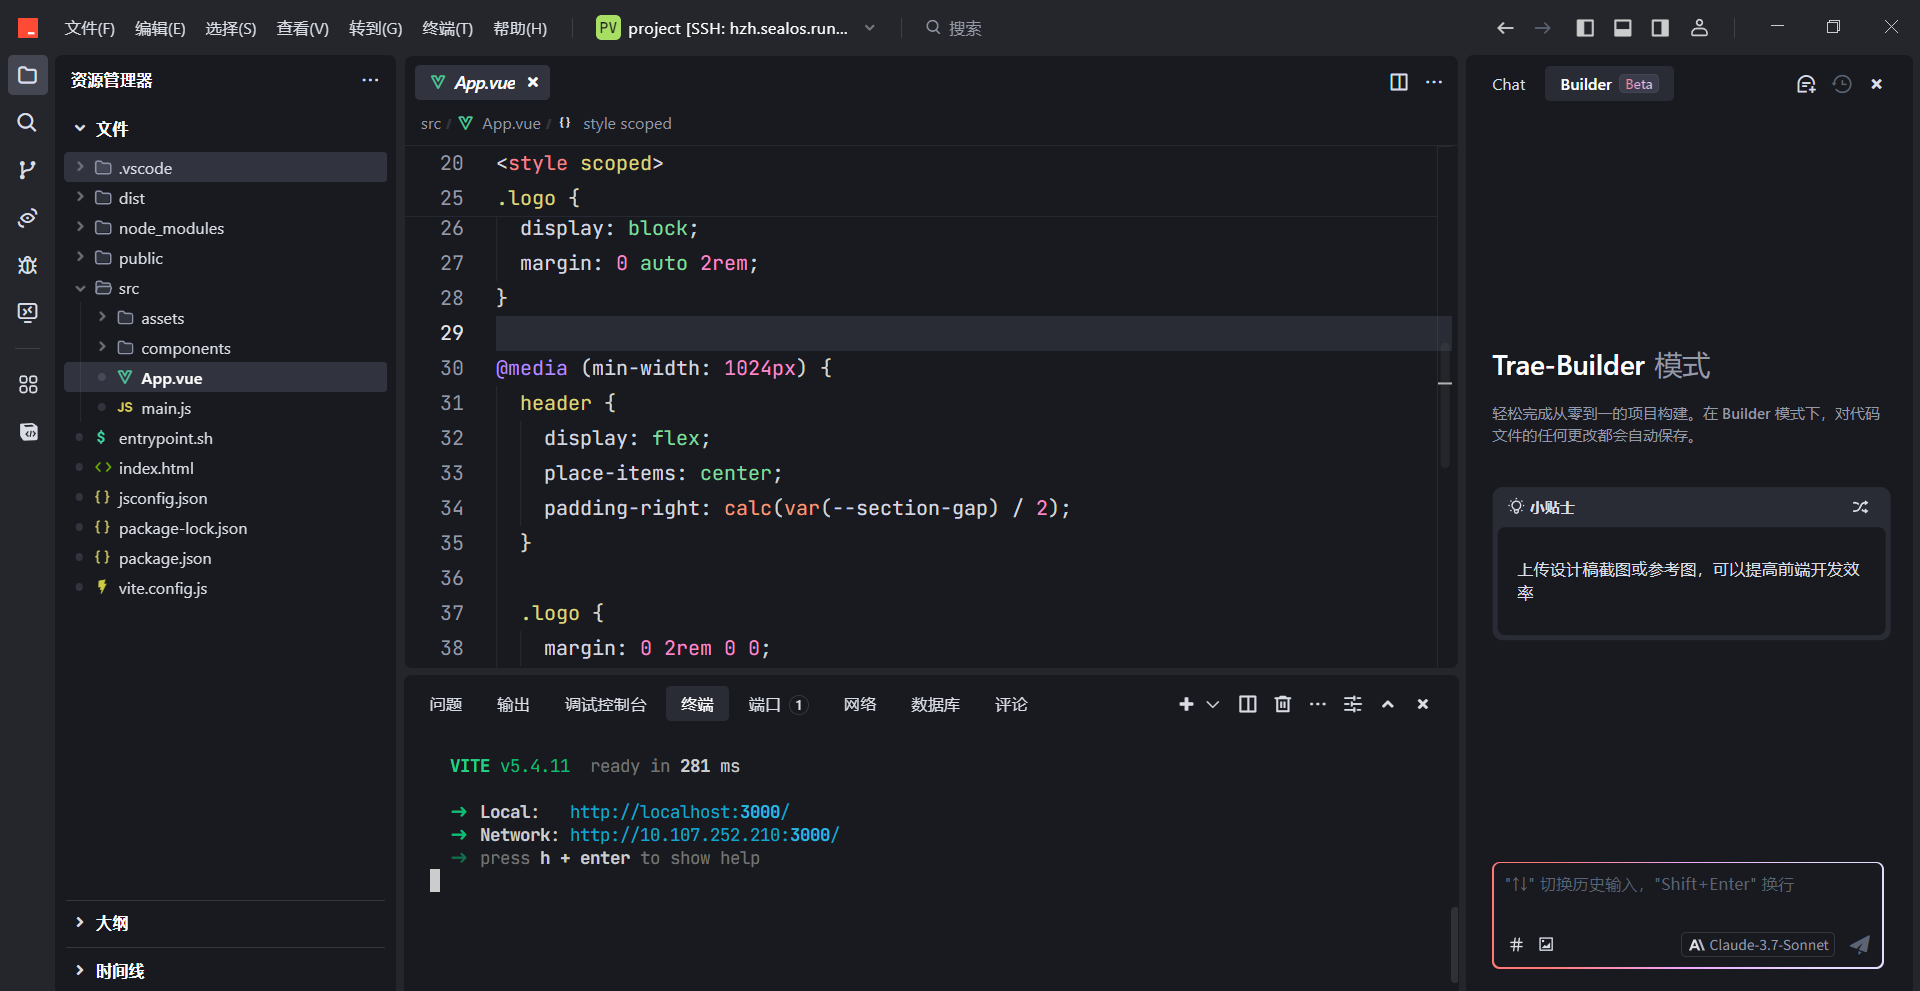Open the Debug view bug icon
Image resolution: width=1920 pixels, height=991 pixels.
coord(28,265)
